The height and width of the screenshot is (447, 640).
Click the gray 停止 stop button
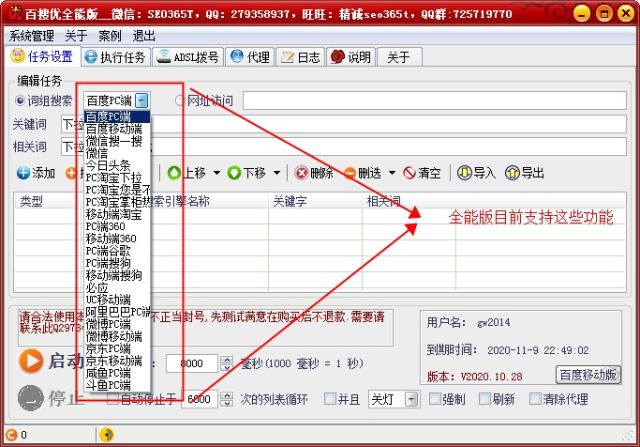pyautogui.click(x=31, y=398)
